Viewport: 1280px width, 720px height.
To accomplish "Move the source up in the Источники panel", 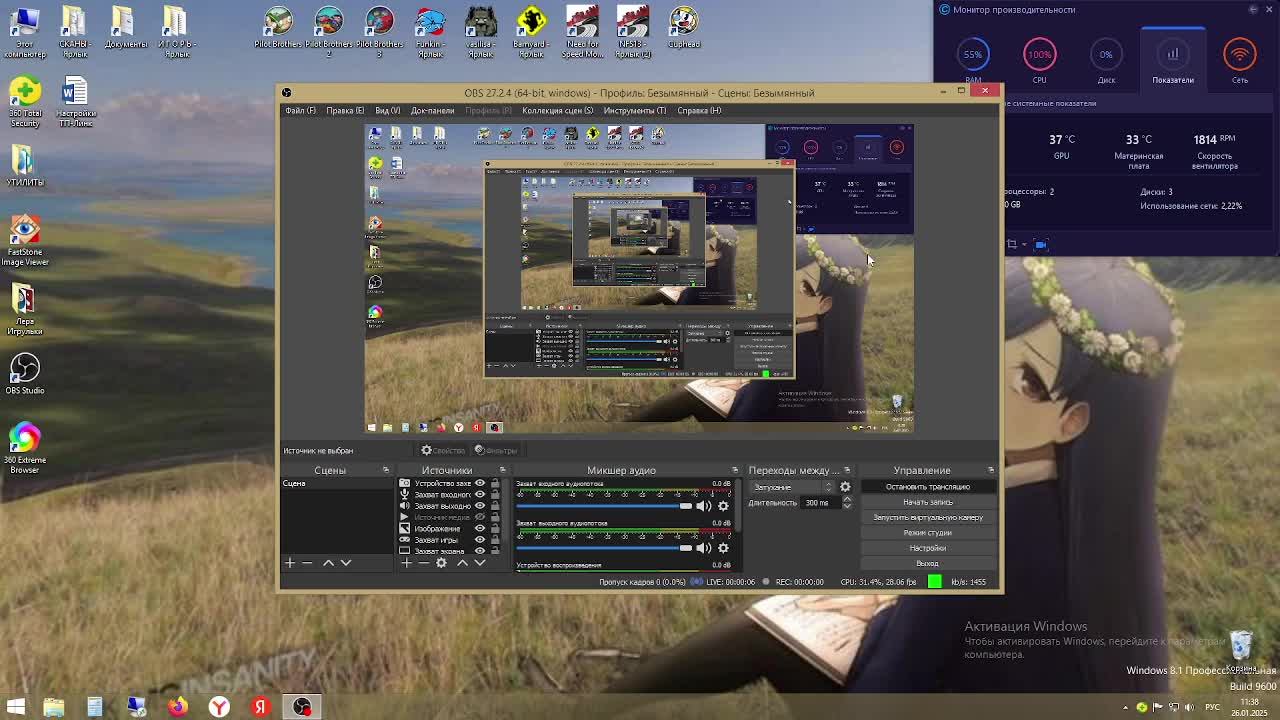I will click(462, 563).
